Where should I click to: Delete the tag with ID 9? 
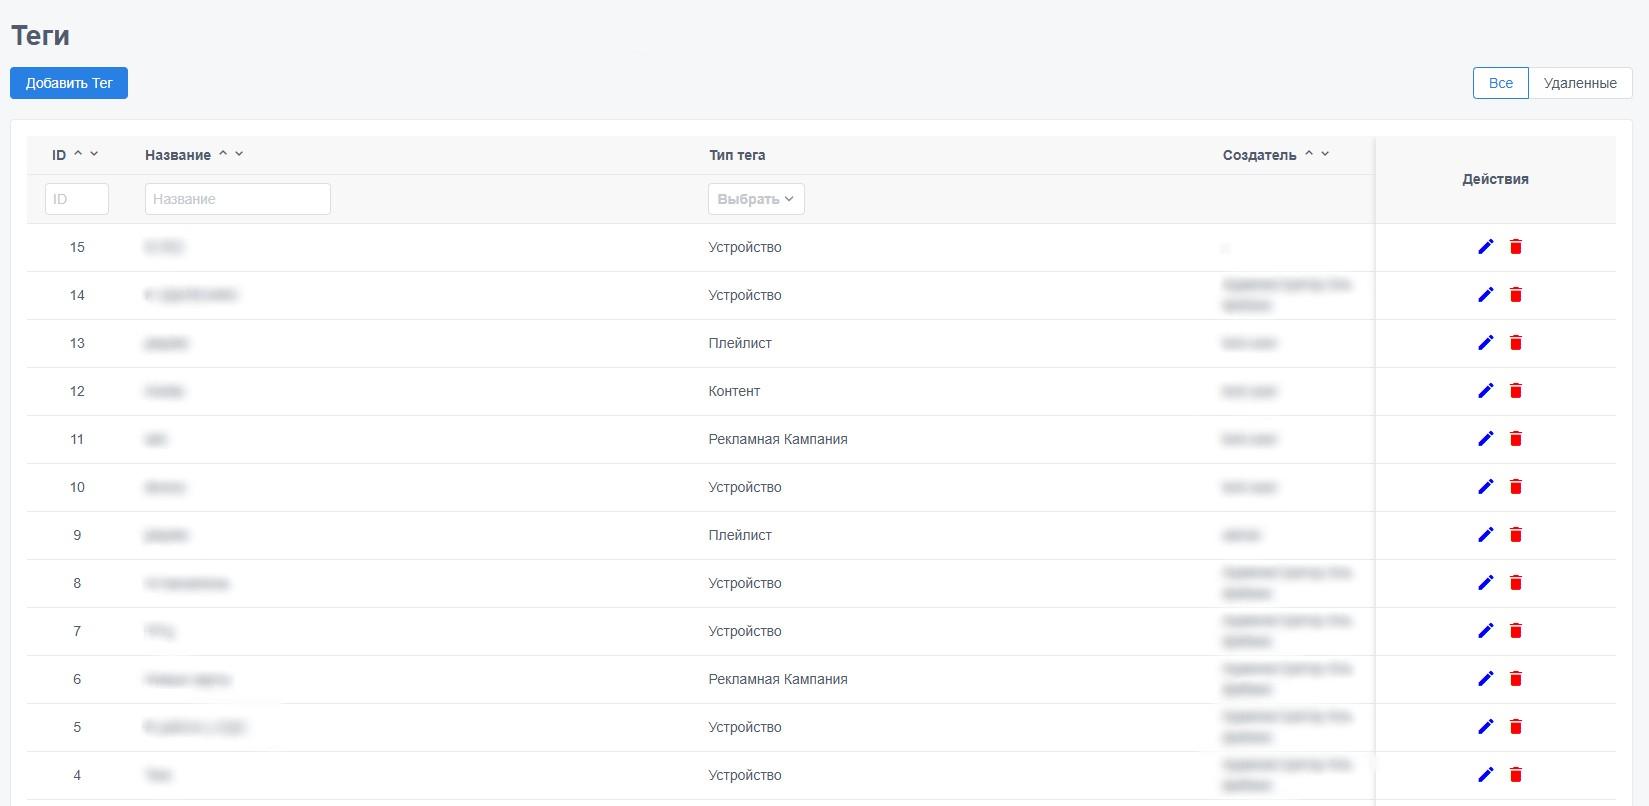1516,535
